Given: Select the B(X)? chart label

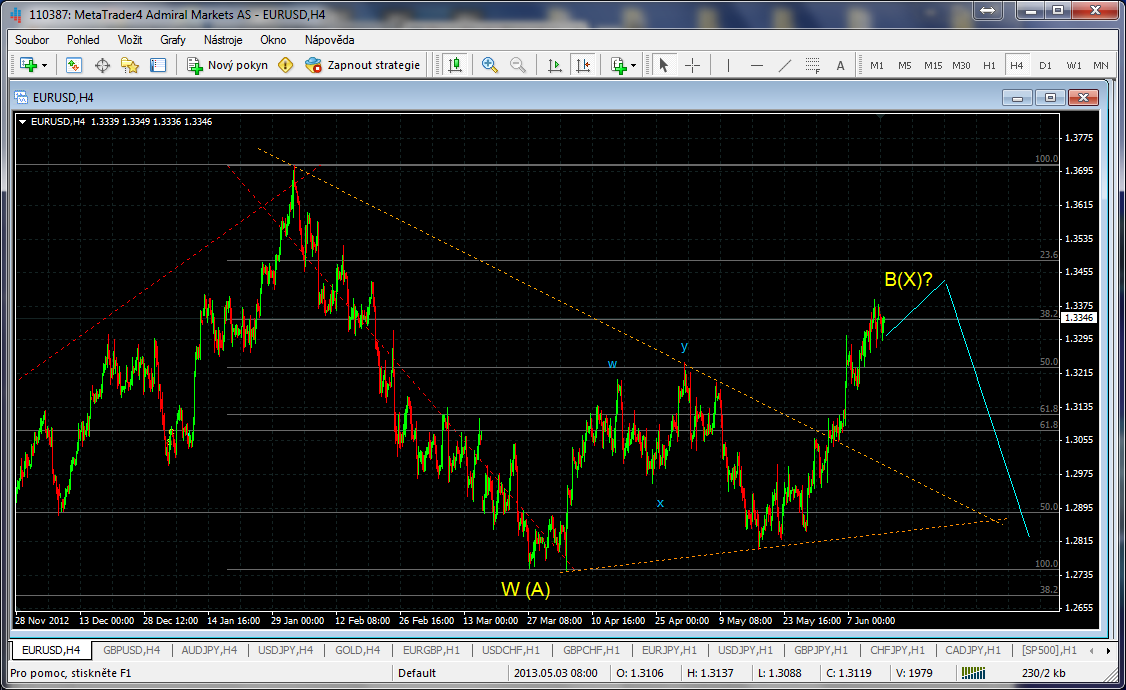Looking at the screenshot, I should [908, 280].
